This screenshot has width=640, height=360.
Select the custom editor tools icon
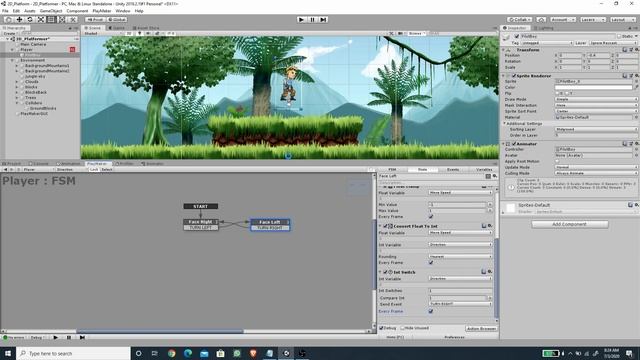tap(72, 20)
